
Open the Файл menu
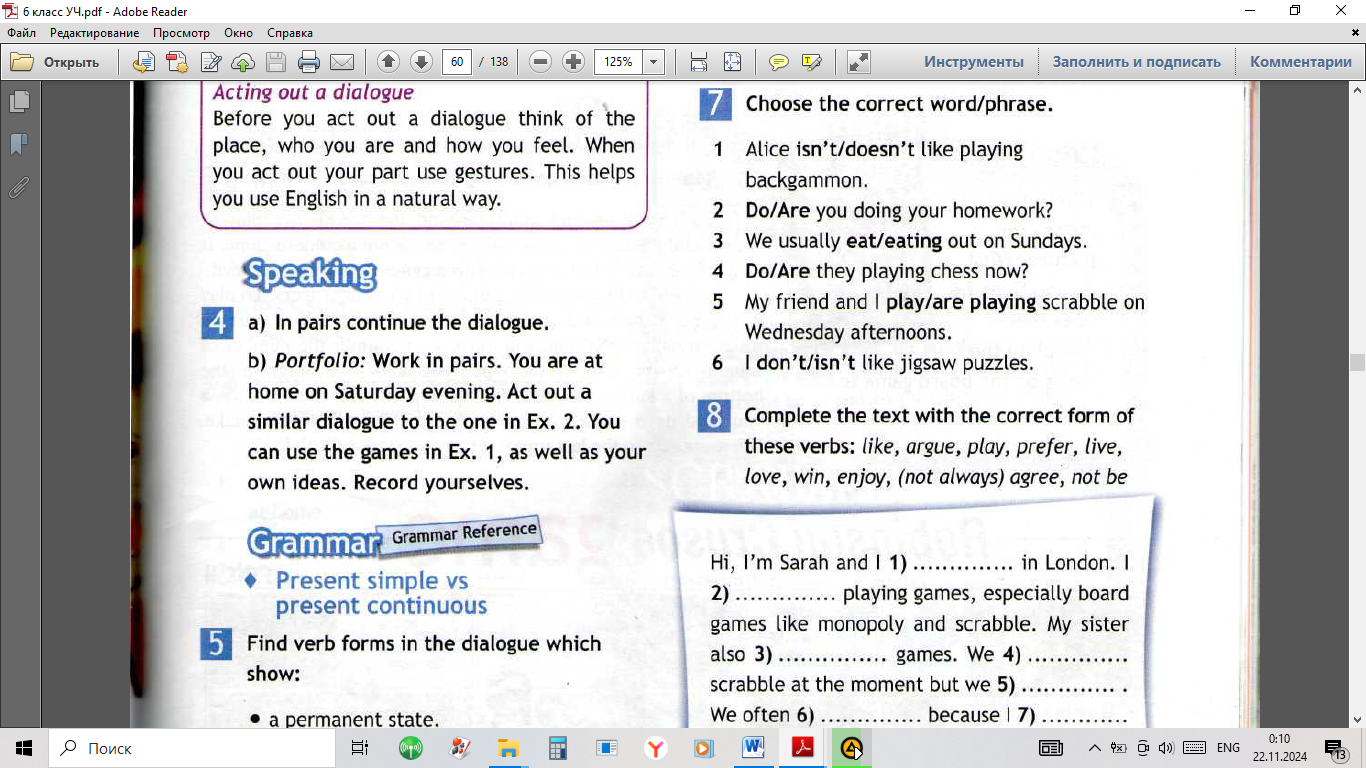click(21, 33)
